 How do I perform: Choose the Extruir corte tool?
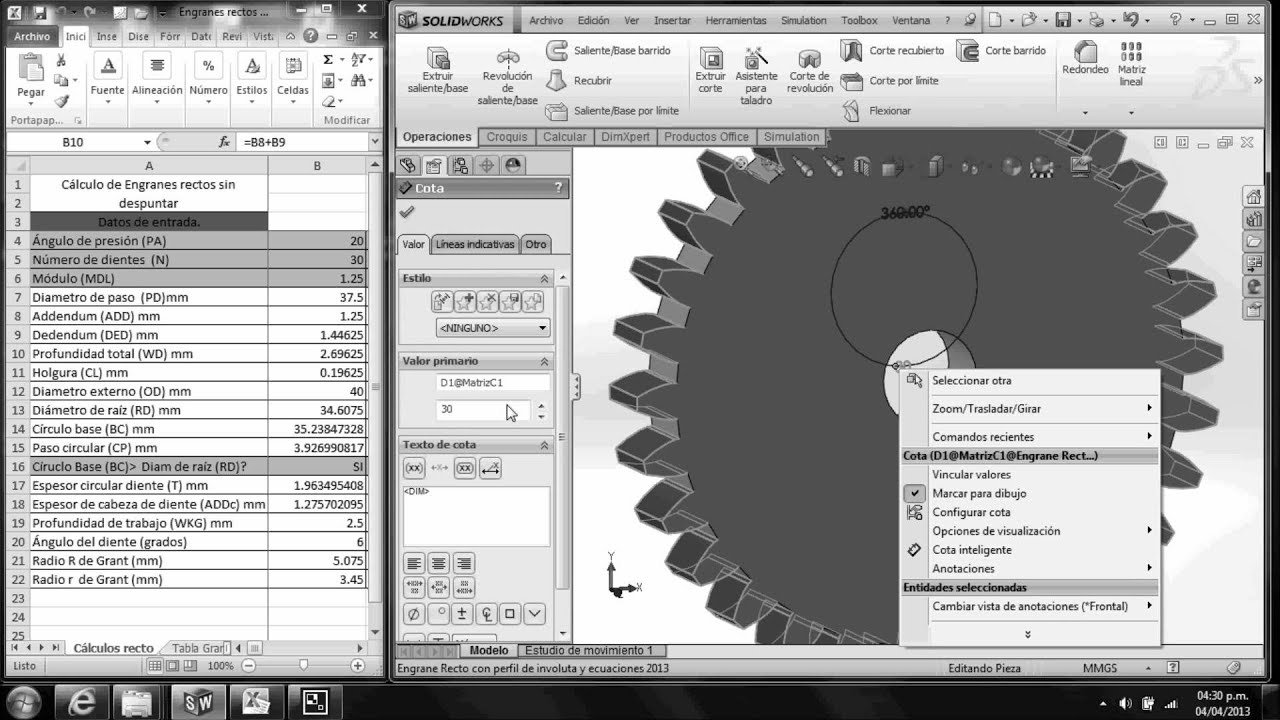click(711, 69)
